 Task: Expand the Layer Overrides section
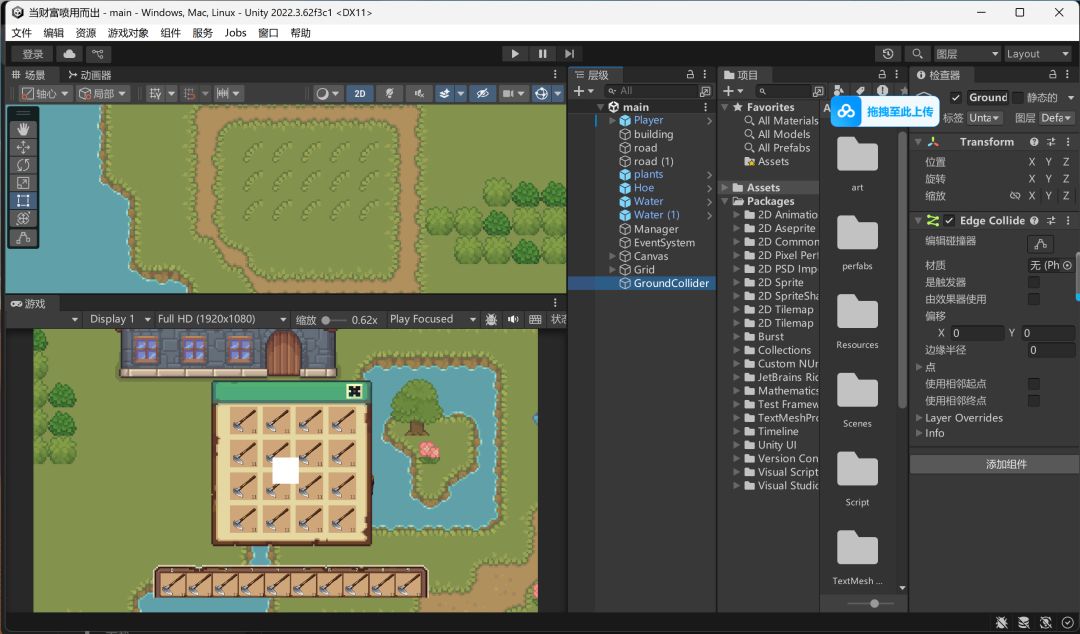[x=919, y=418]
